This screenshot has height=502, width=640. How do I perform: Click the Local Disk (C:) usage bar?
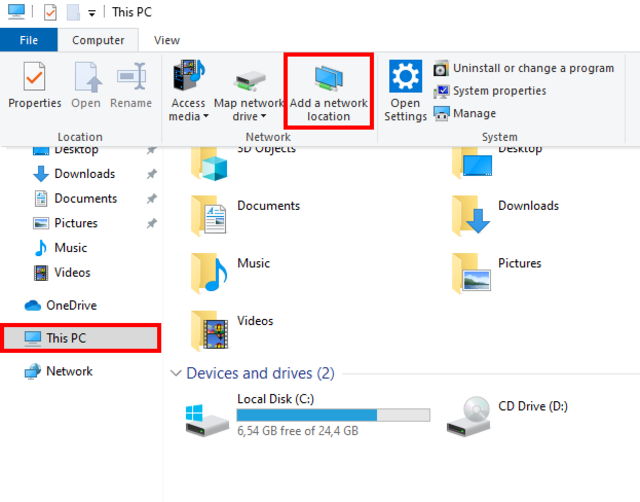pyautogui.click(x=333, y=415)
